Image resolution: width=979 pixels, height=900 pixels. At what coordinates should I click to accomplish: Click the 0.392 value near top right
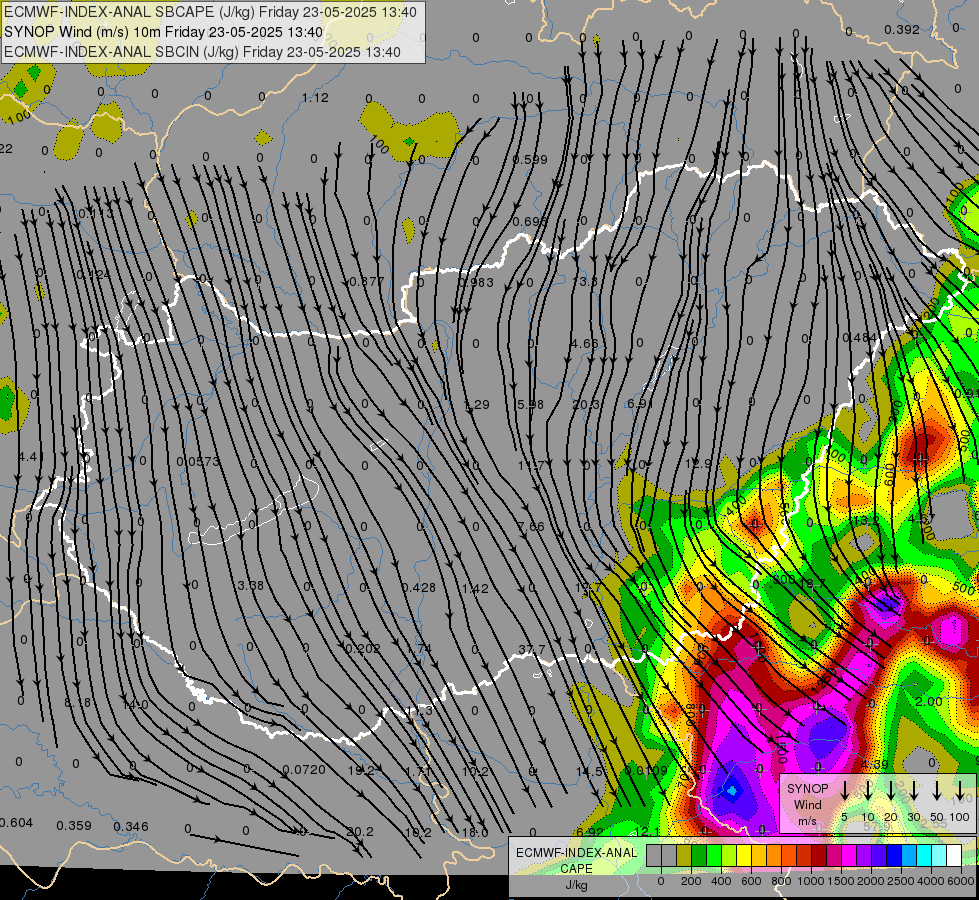[902, 29]
